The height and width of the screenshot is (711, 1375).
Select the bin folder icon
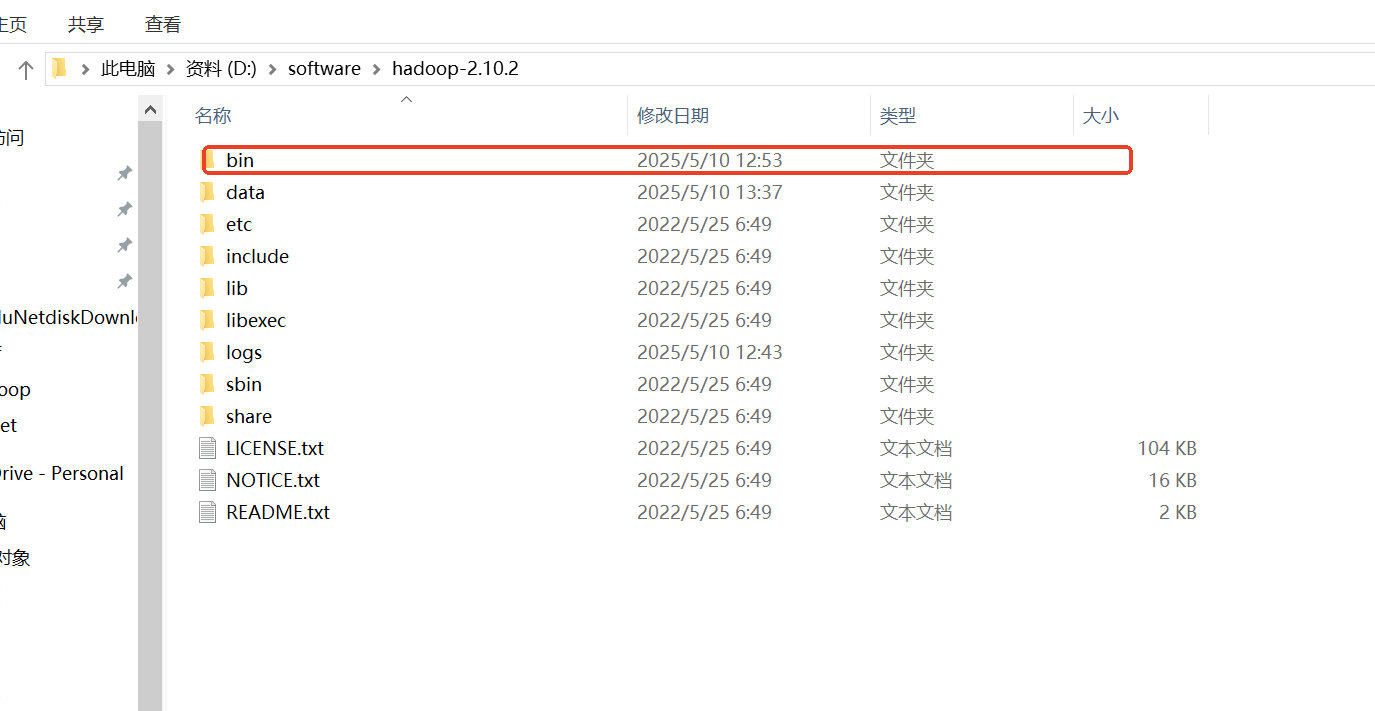(210, 160)
